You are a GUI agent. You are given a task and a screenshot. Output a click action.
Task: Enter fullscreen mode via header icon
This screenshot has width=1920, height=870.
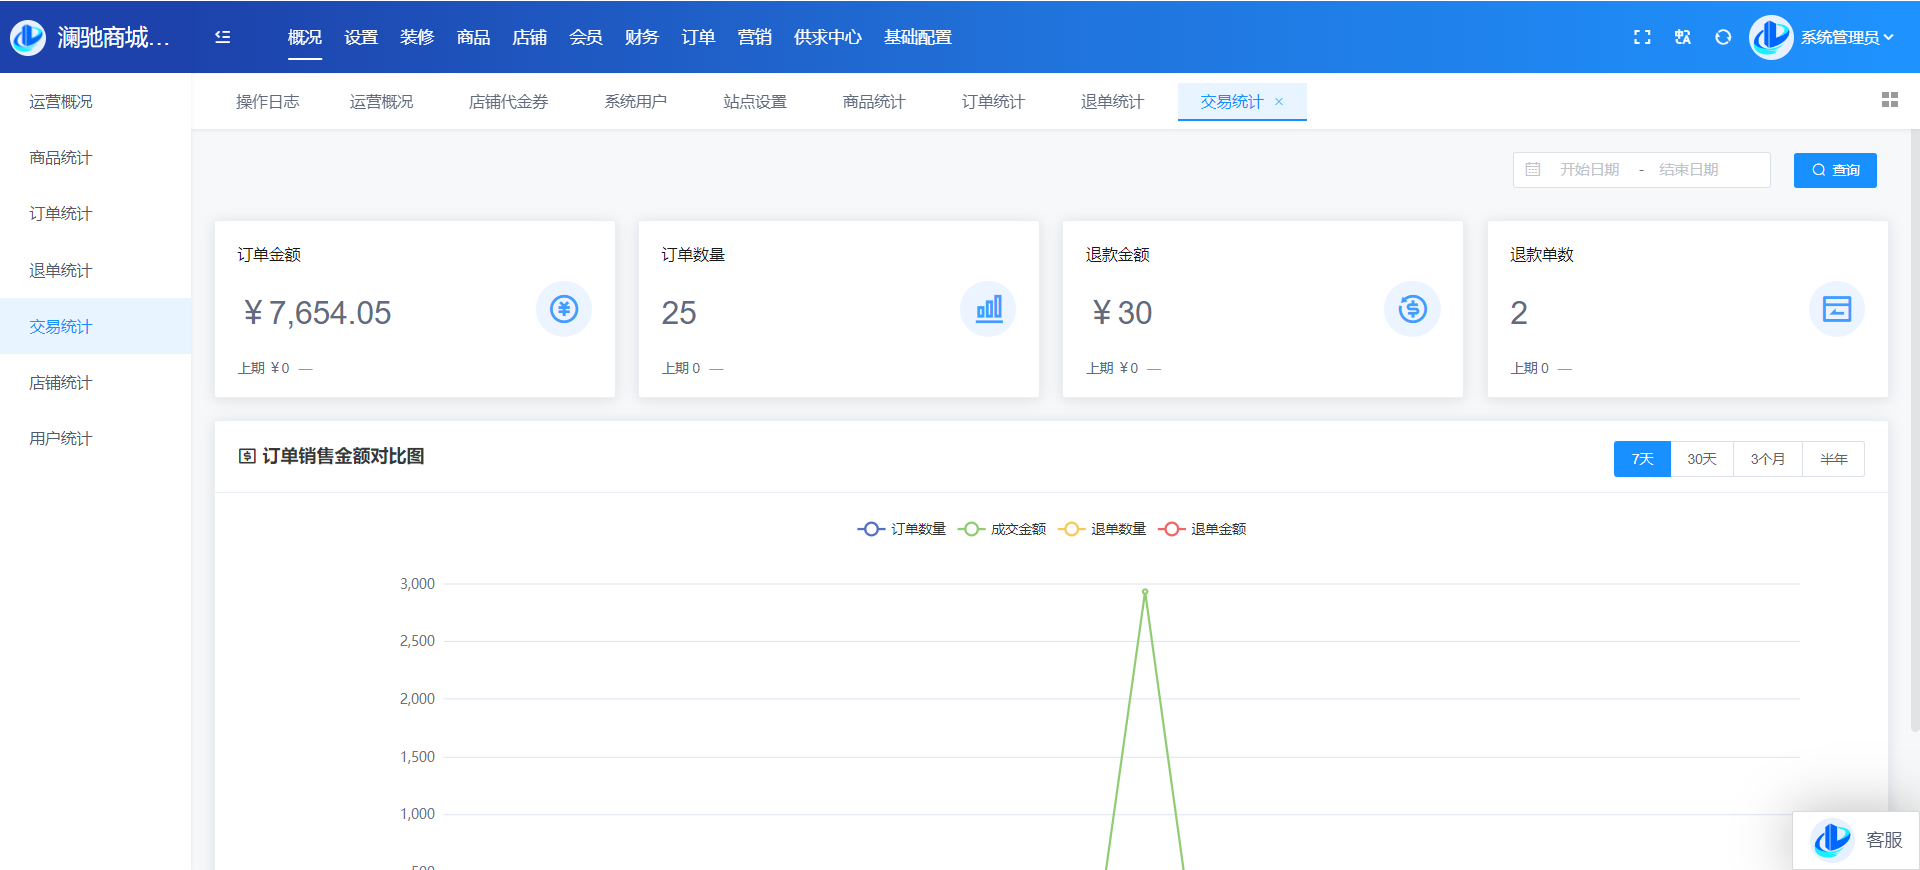(x=1642, y=37)
